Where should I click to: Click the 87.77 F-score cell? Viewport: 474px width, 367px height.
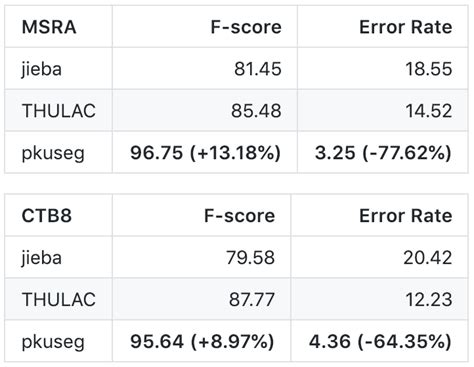(252, 299)
